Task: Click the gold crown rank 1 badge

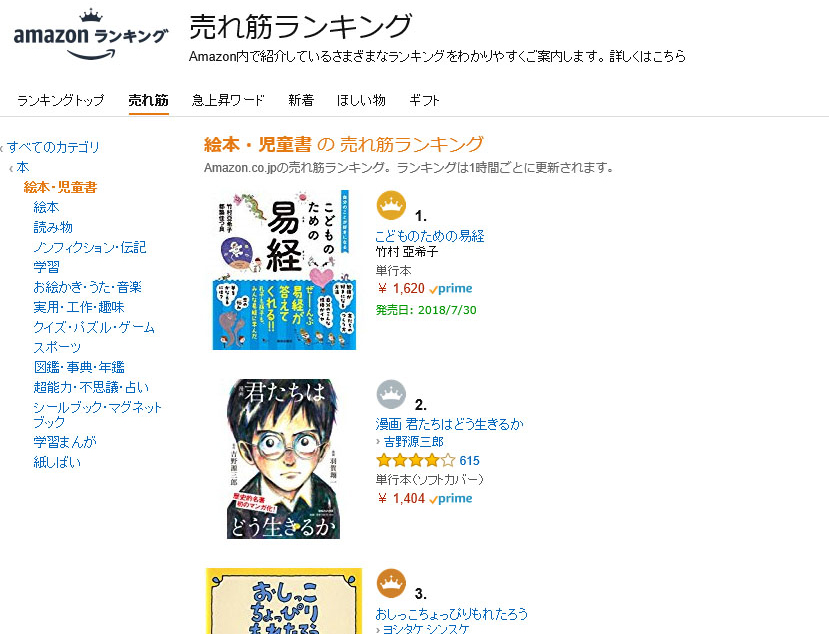Action: 391,205
